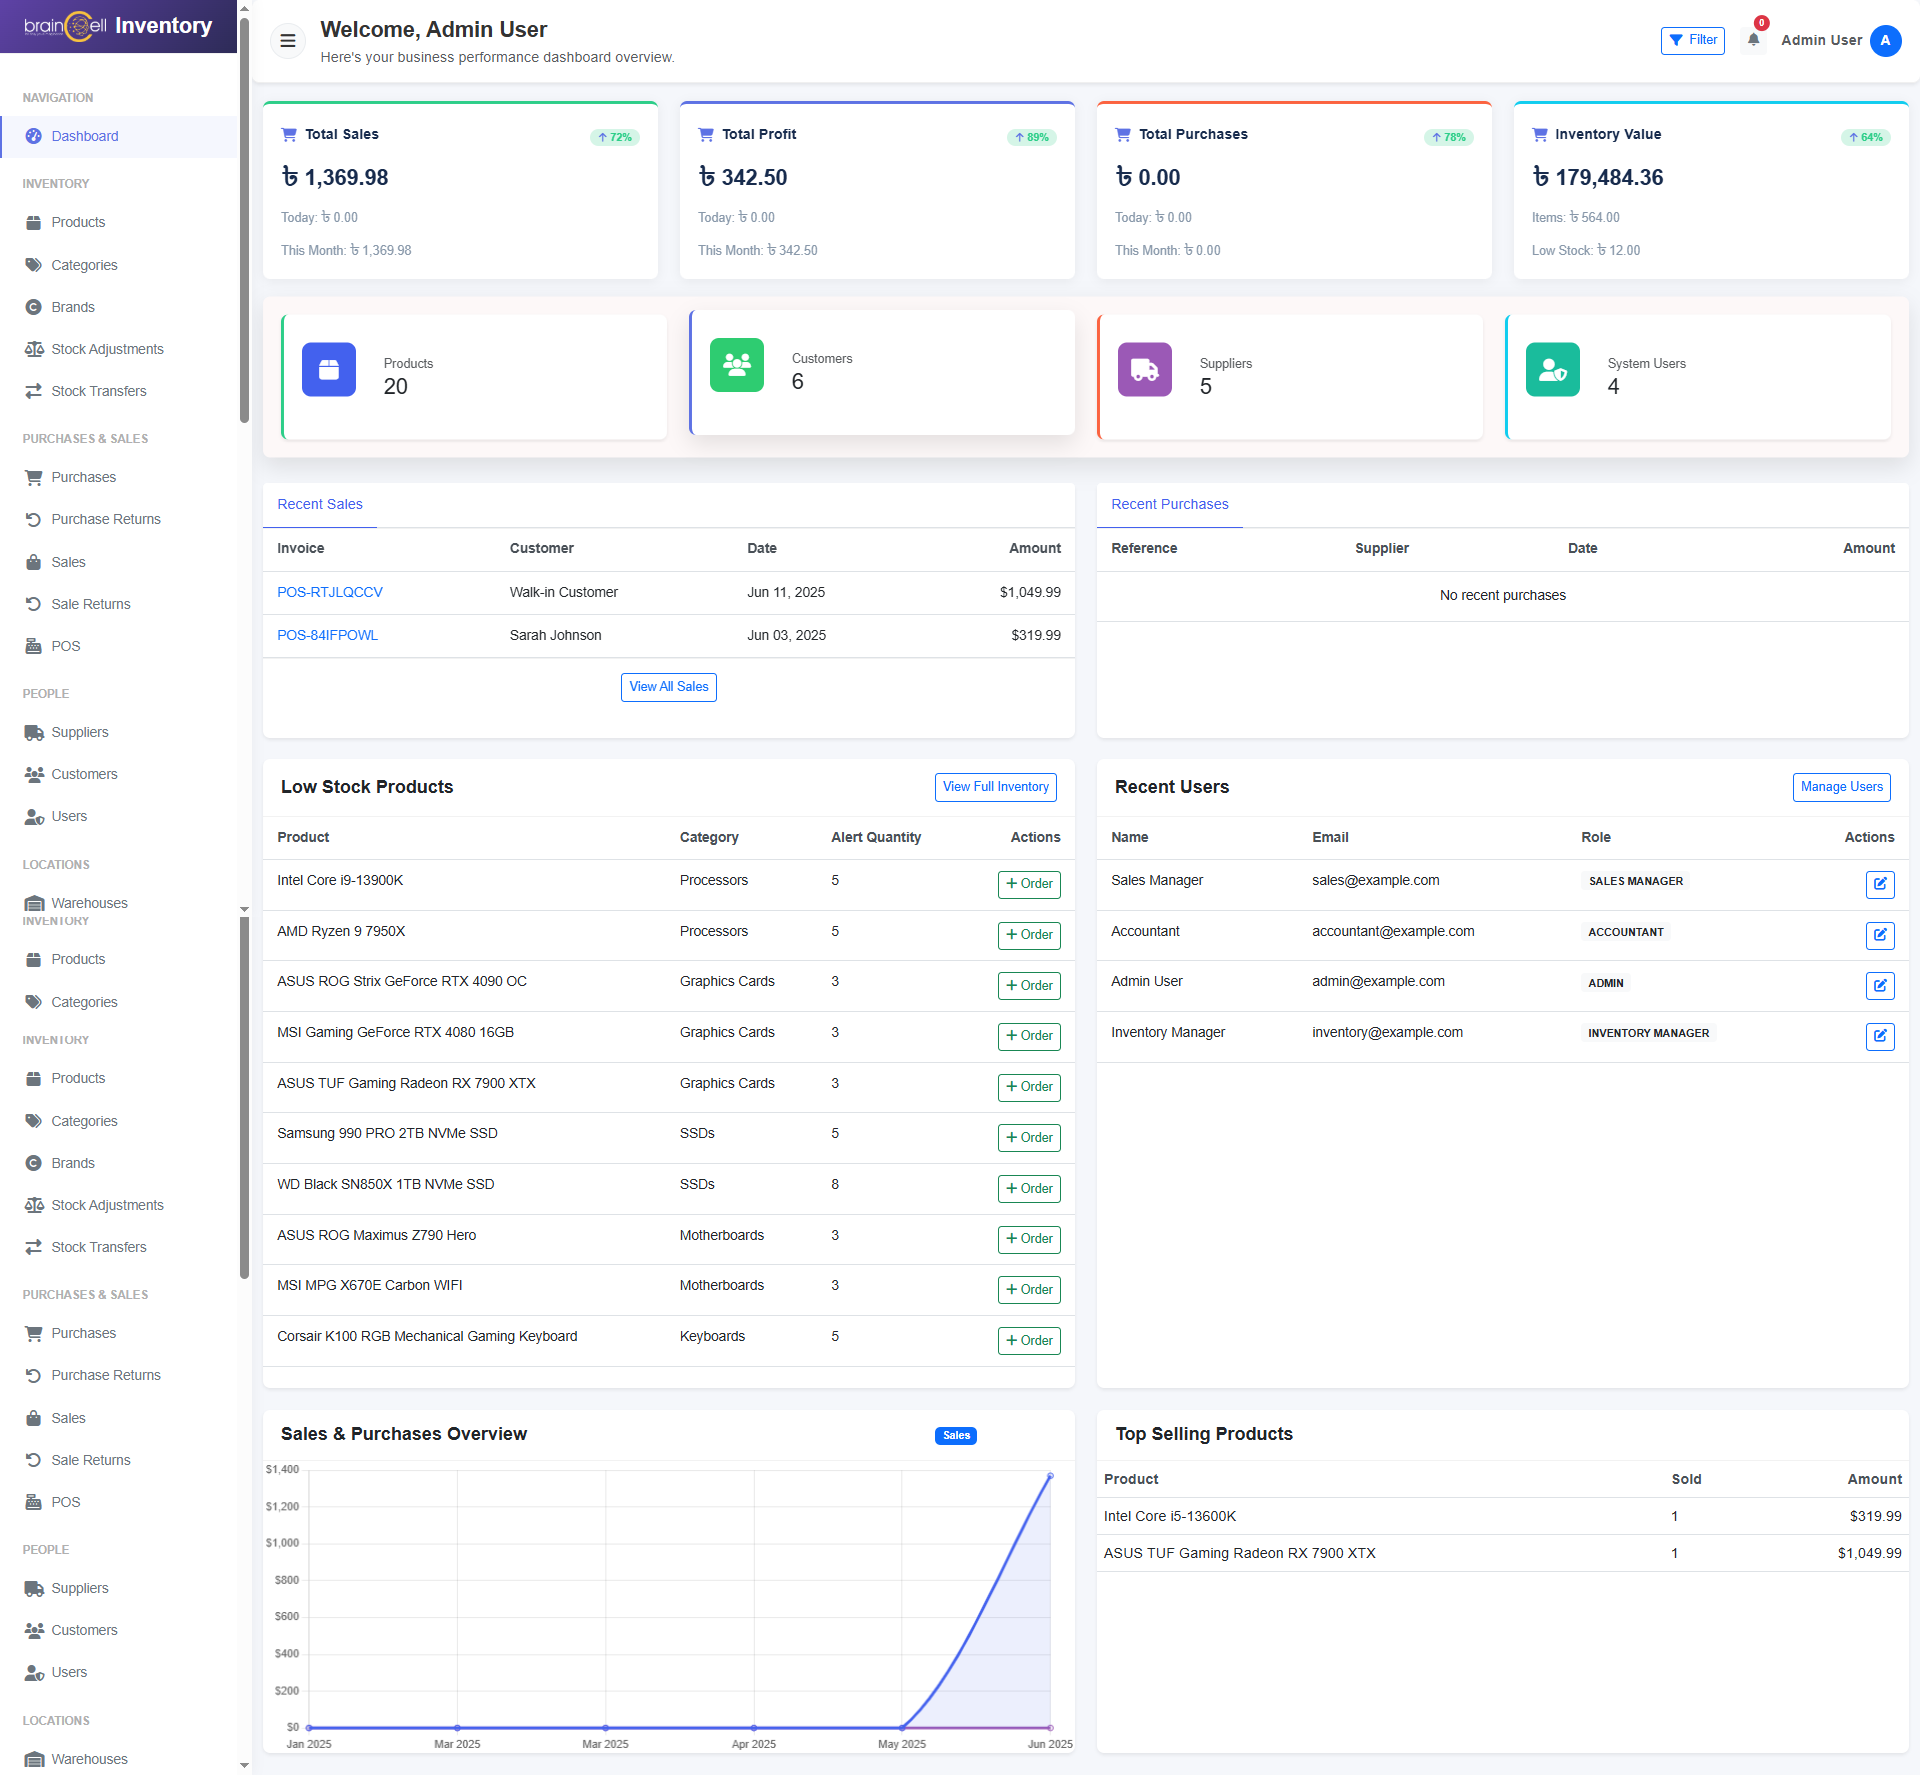Open Dashboard in the sidebar navigation

tap(85, 136)
